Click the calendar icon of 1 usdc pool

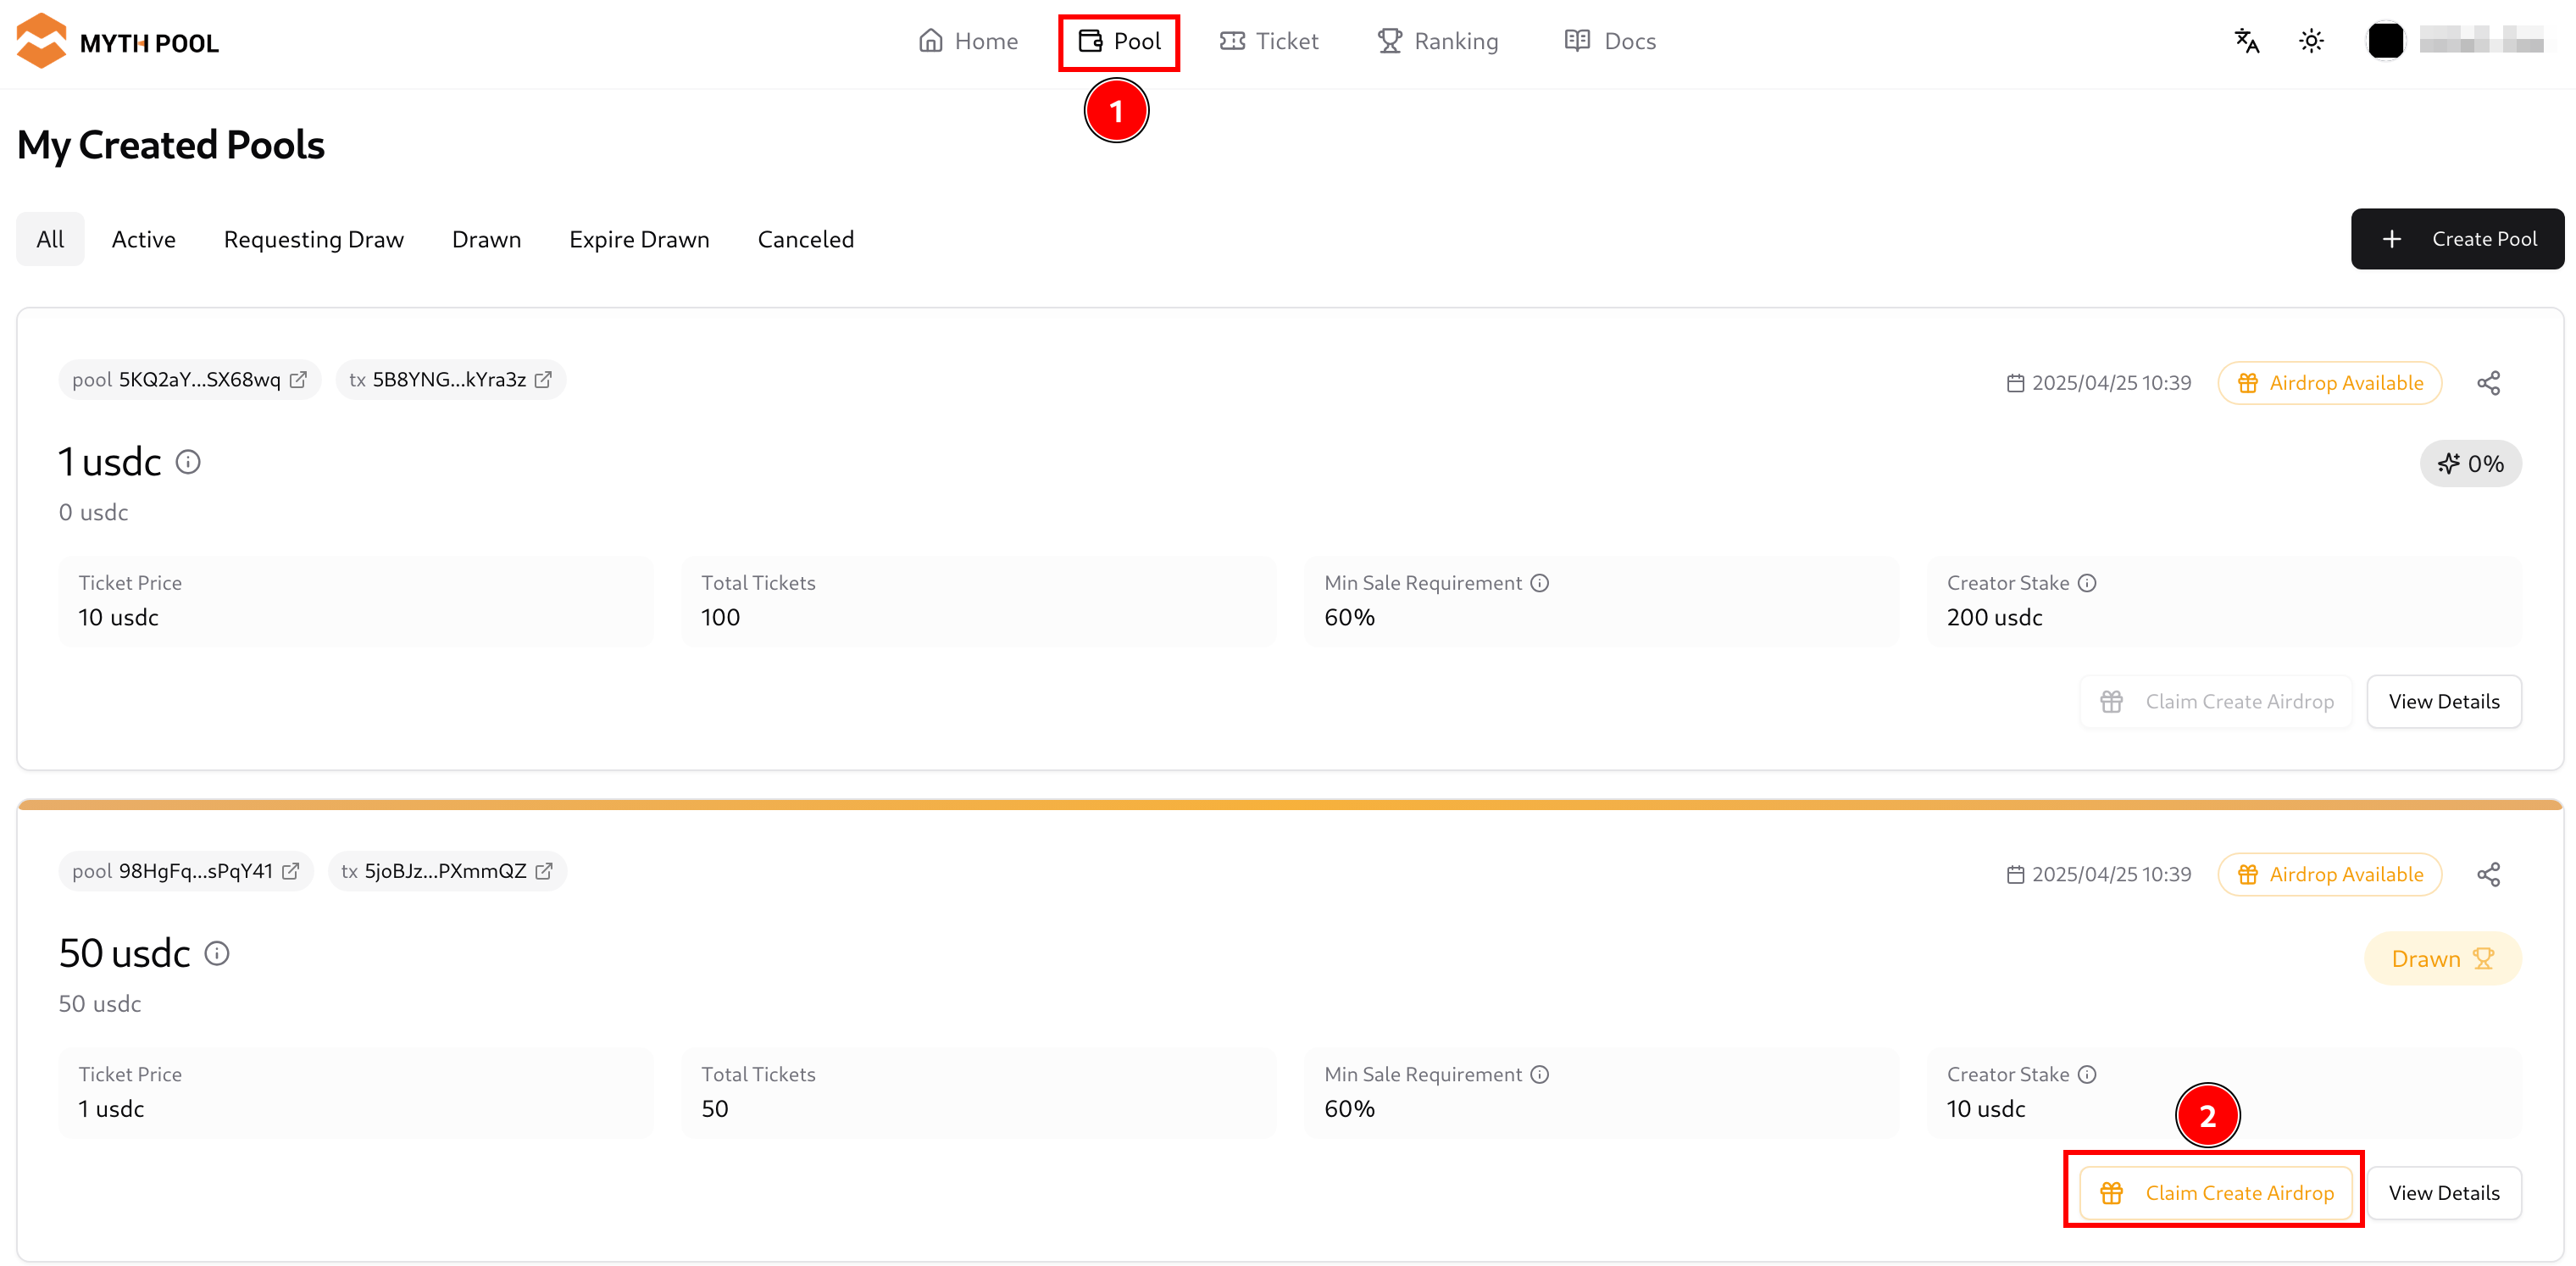[2015, 383]
